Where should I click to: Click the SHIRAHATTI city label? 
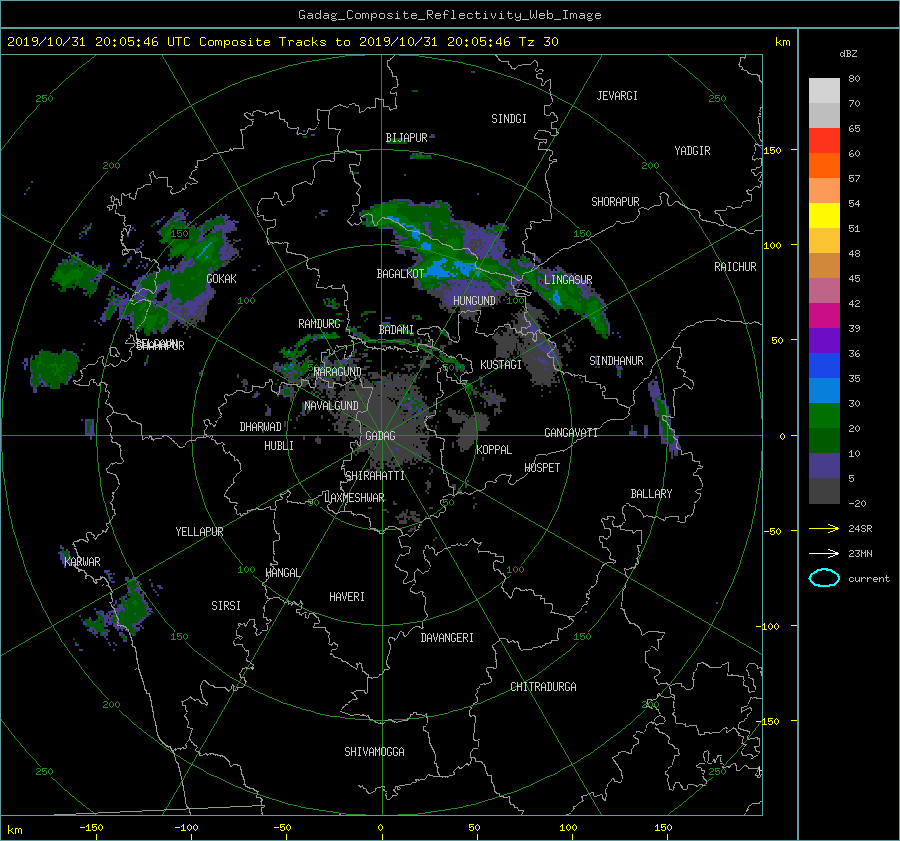[x=375, y=476]
